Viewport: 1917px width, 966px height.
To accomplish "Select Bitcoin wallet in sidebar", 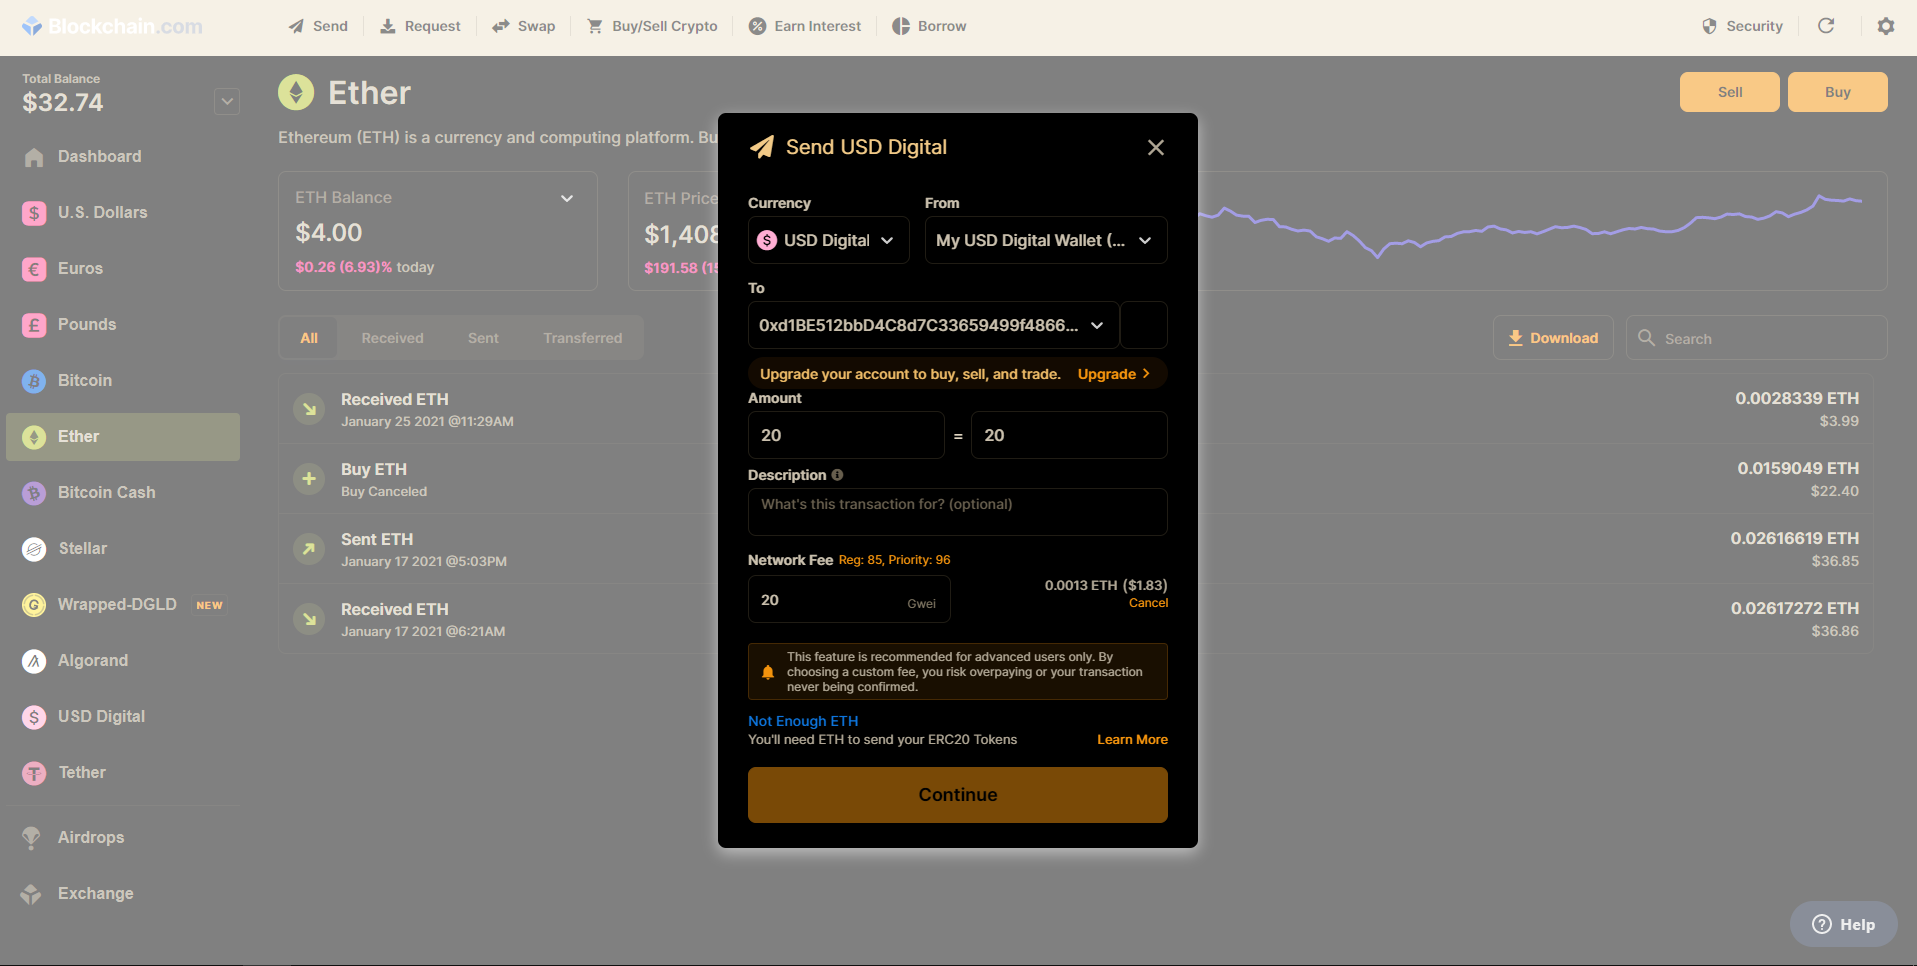I will (123, 381).
